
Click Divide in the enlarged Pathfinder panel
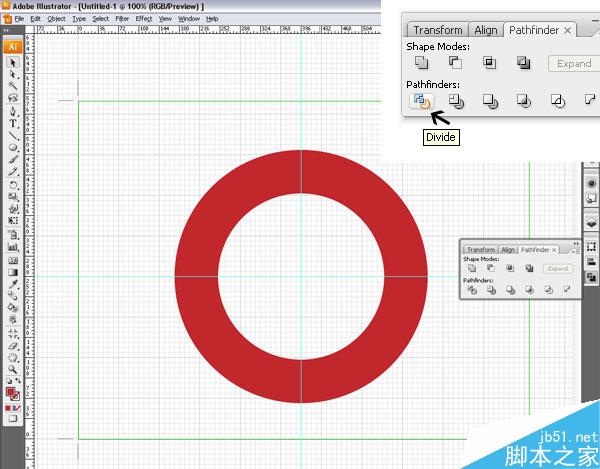point(422,101)
